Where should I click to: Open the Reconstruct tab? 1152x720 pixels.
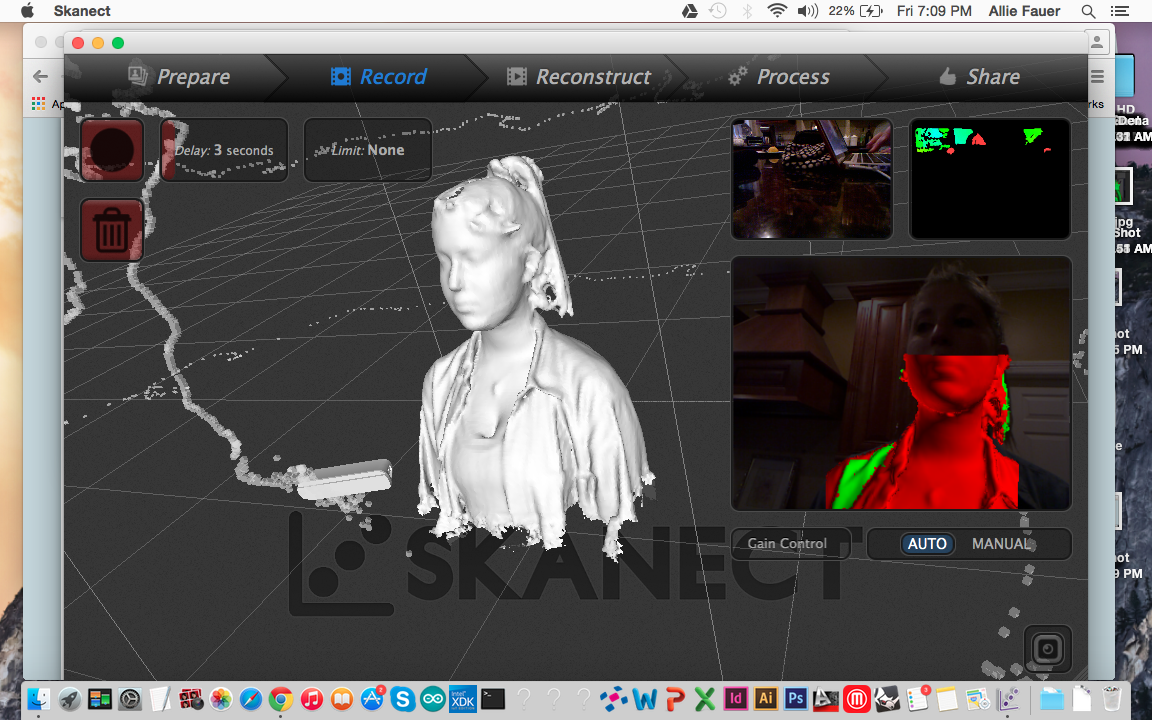[x=579, y=76]
